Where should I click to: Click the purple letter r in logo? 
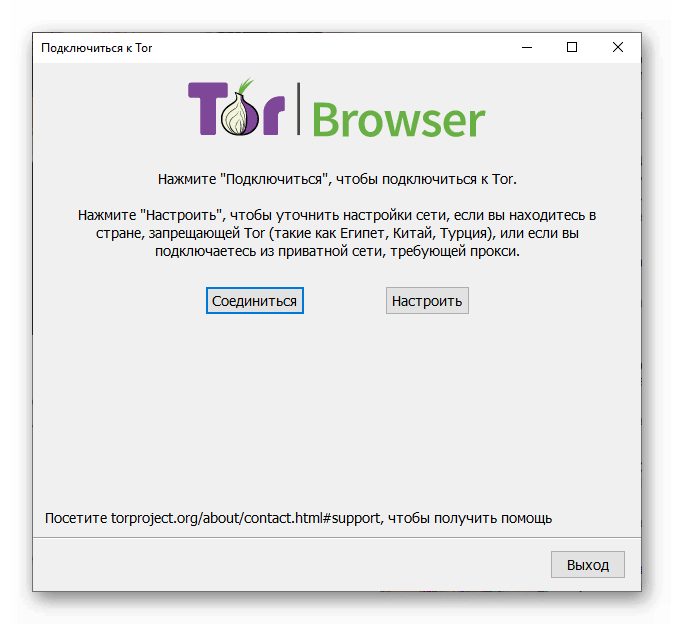[x=273, y=115]
